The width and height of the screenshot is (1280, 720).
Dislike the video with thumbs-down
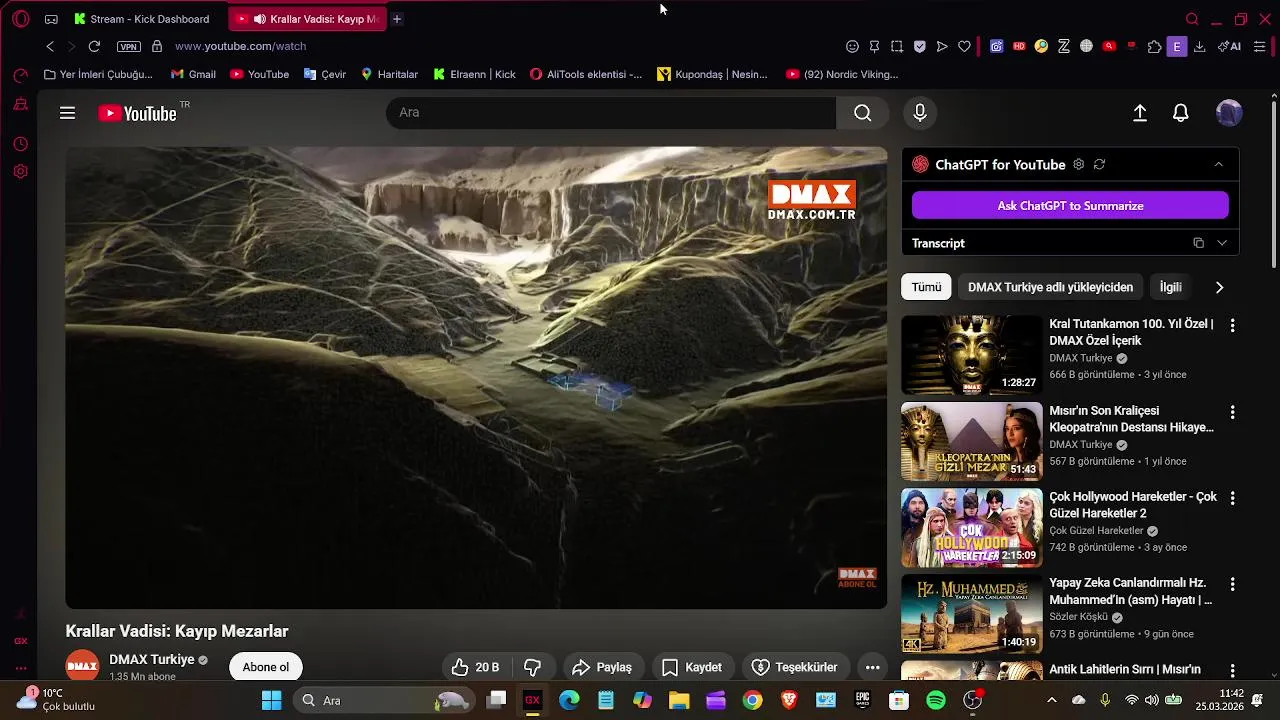coord(533,667)
